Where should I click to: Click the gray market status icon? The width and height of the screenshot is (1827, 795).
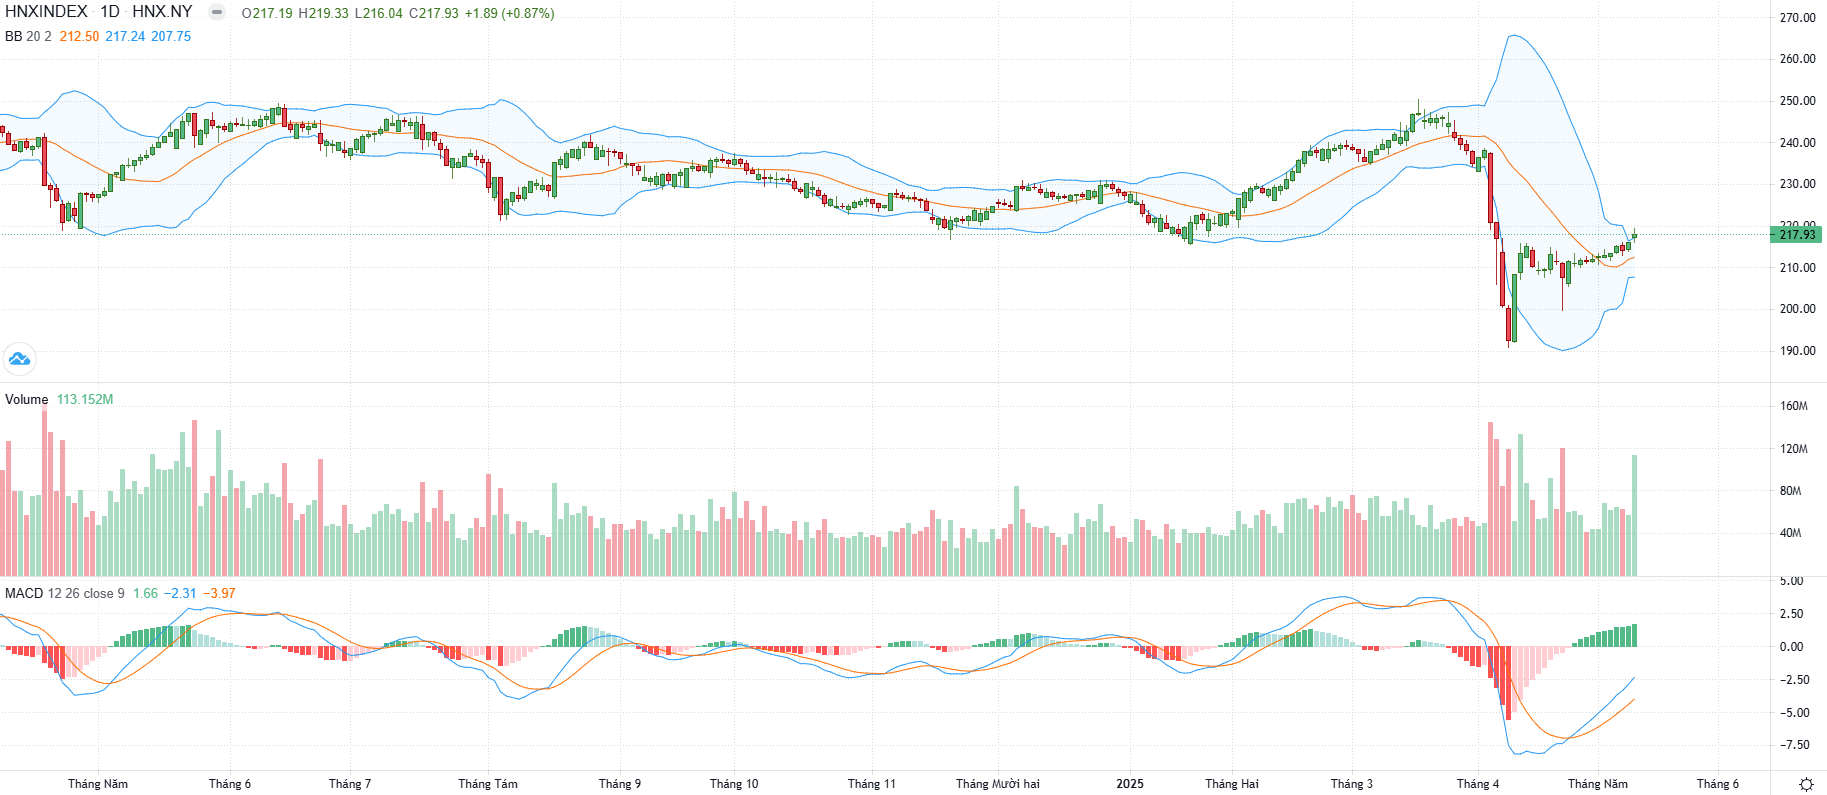(x=216, y=12)
